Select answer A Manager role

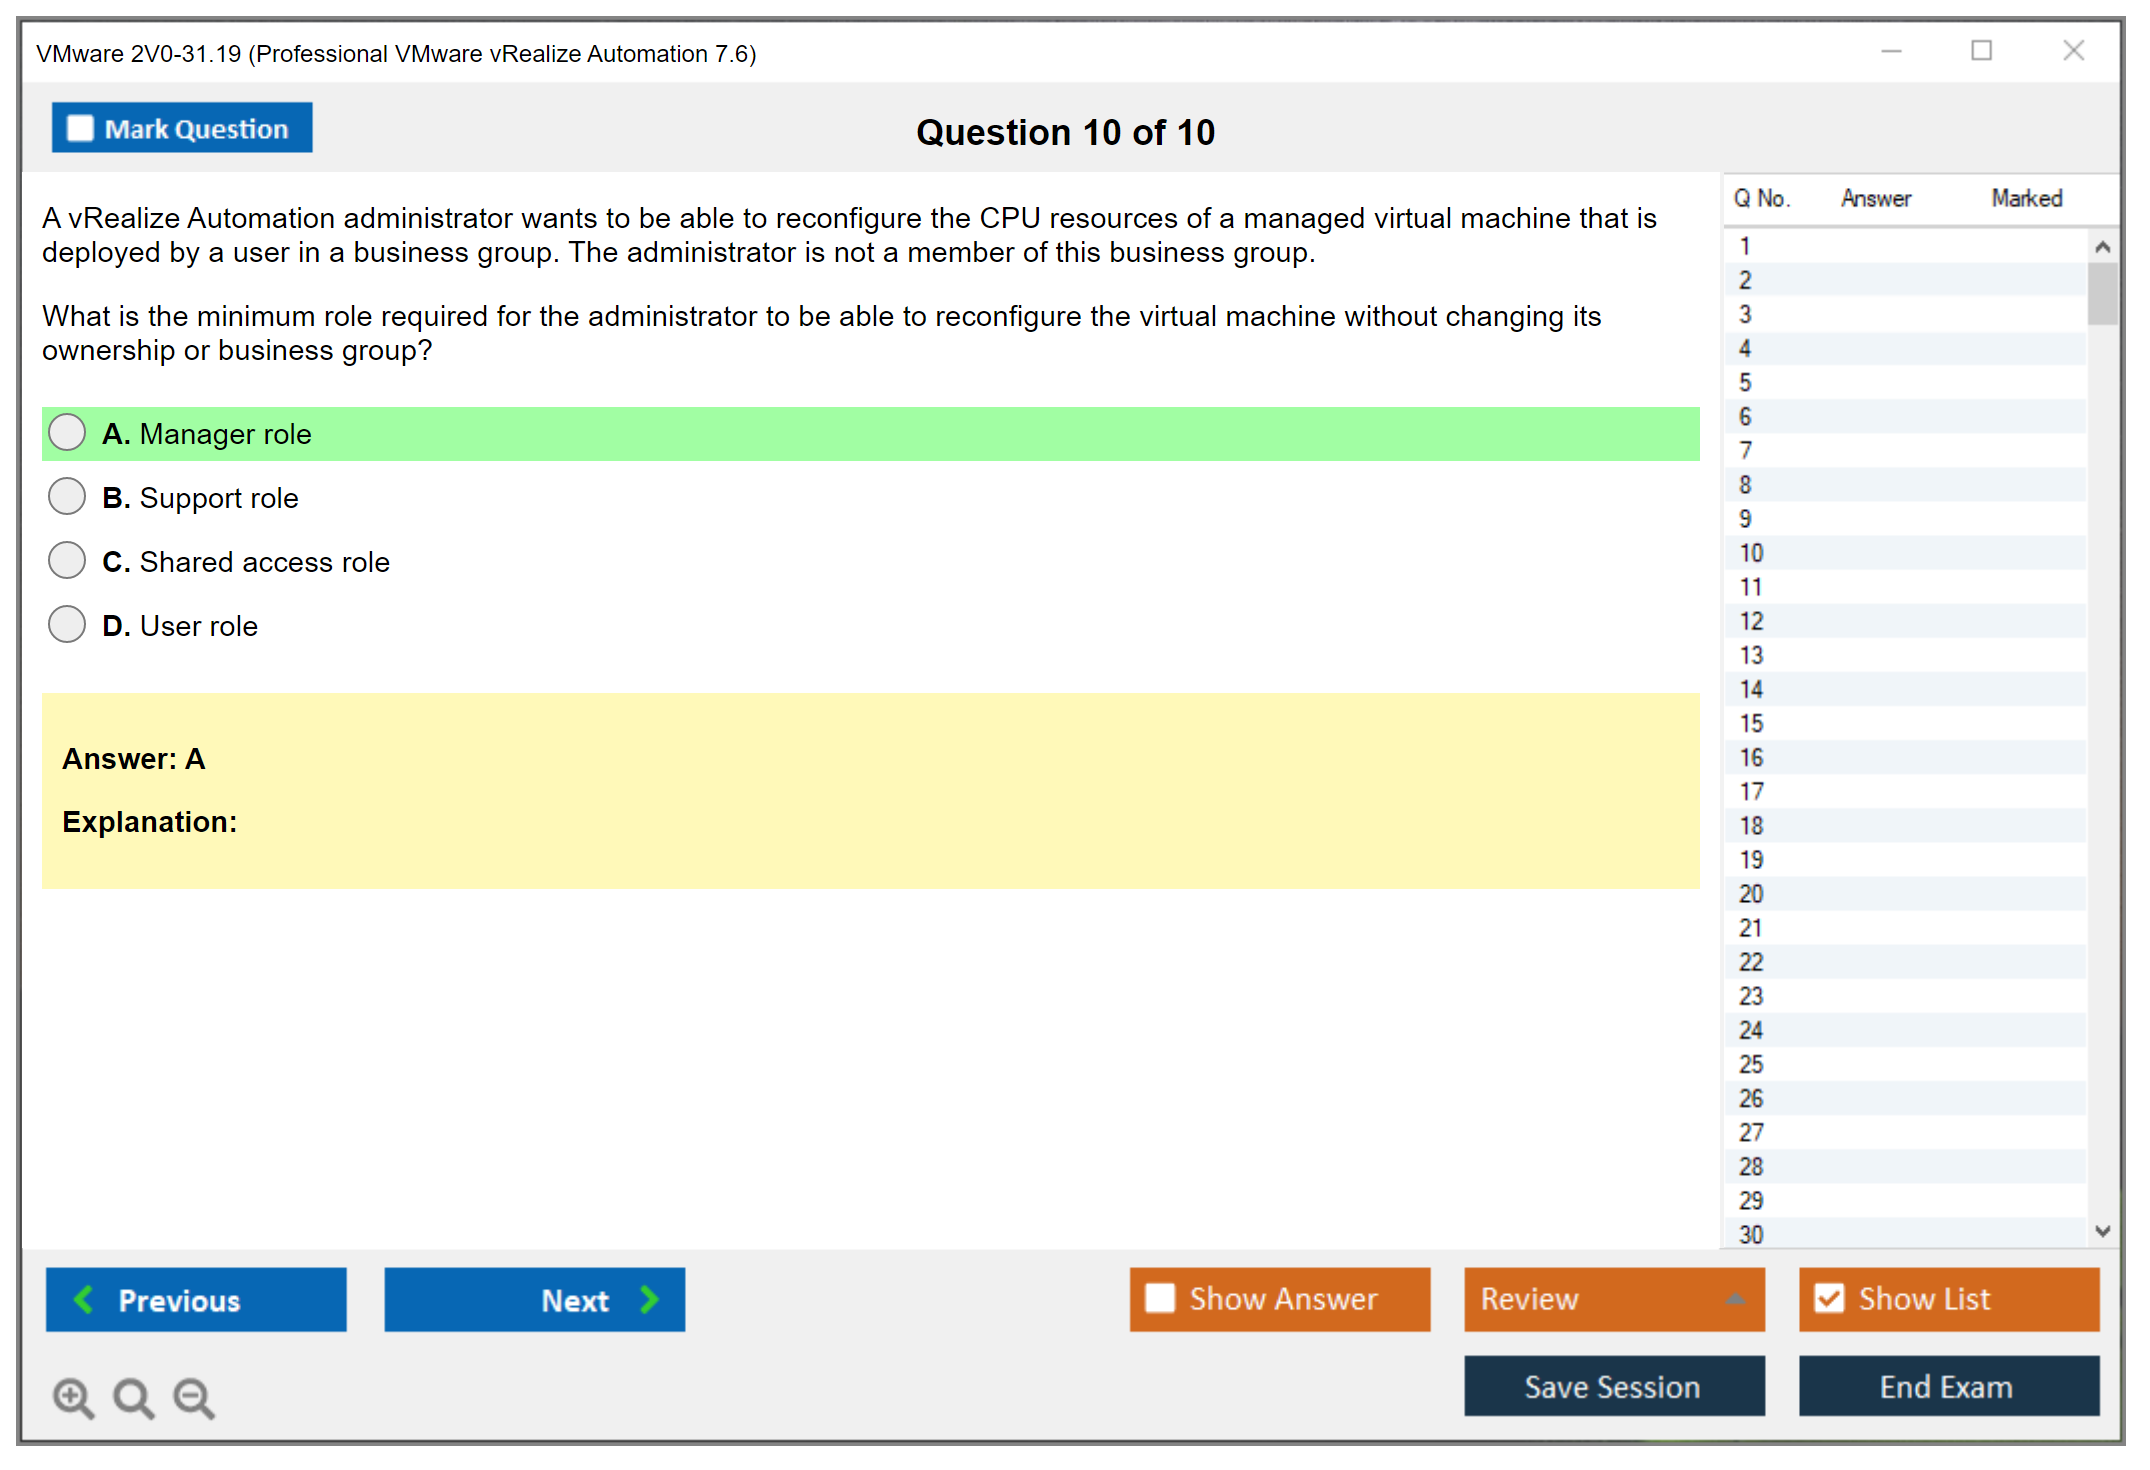tap(67, 433)
